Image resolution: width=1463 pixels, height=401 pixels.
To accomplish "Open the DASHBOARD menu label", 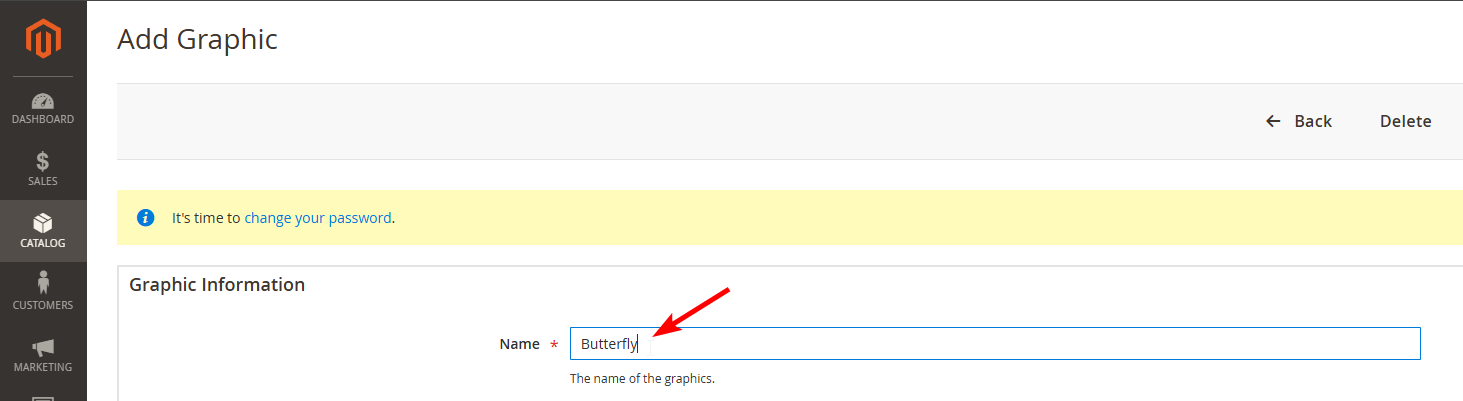I will [43, 120].
